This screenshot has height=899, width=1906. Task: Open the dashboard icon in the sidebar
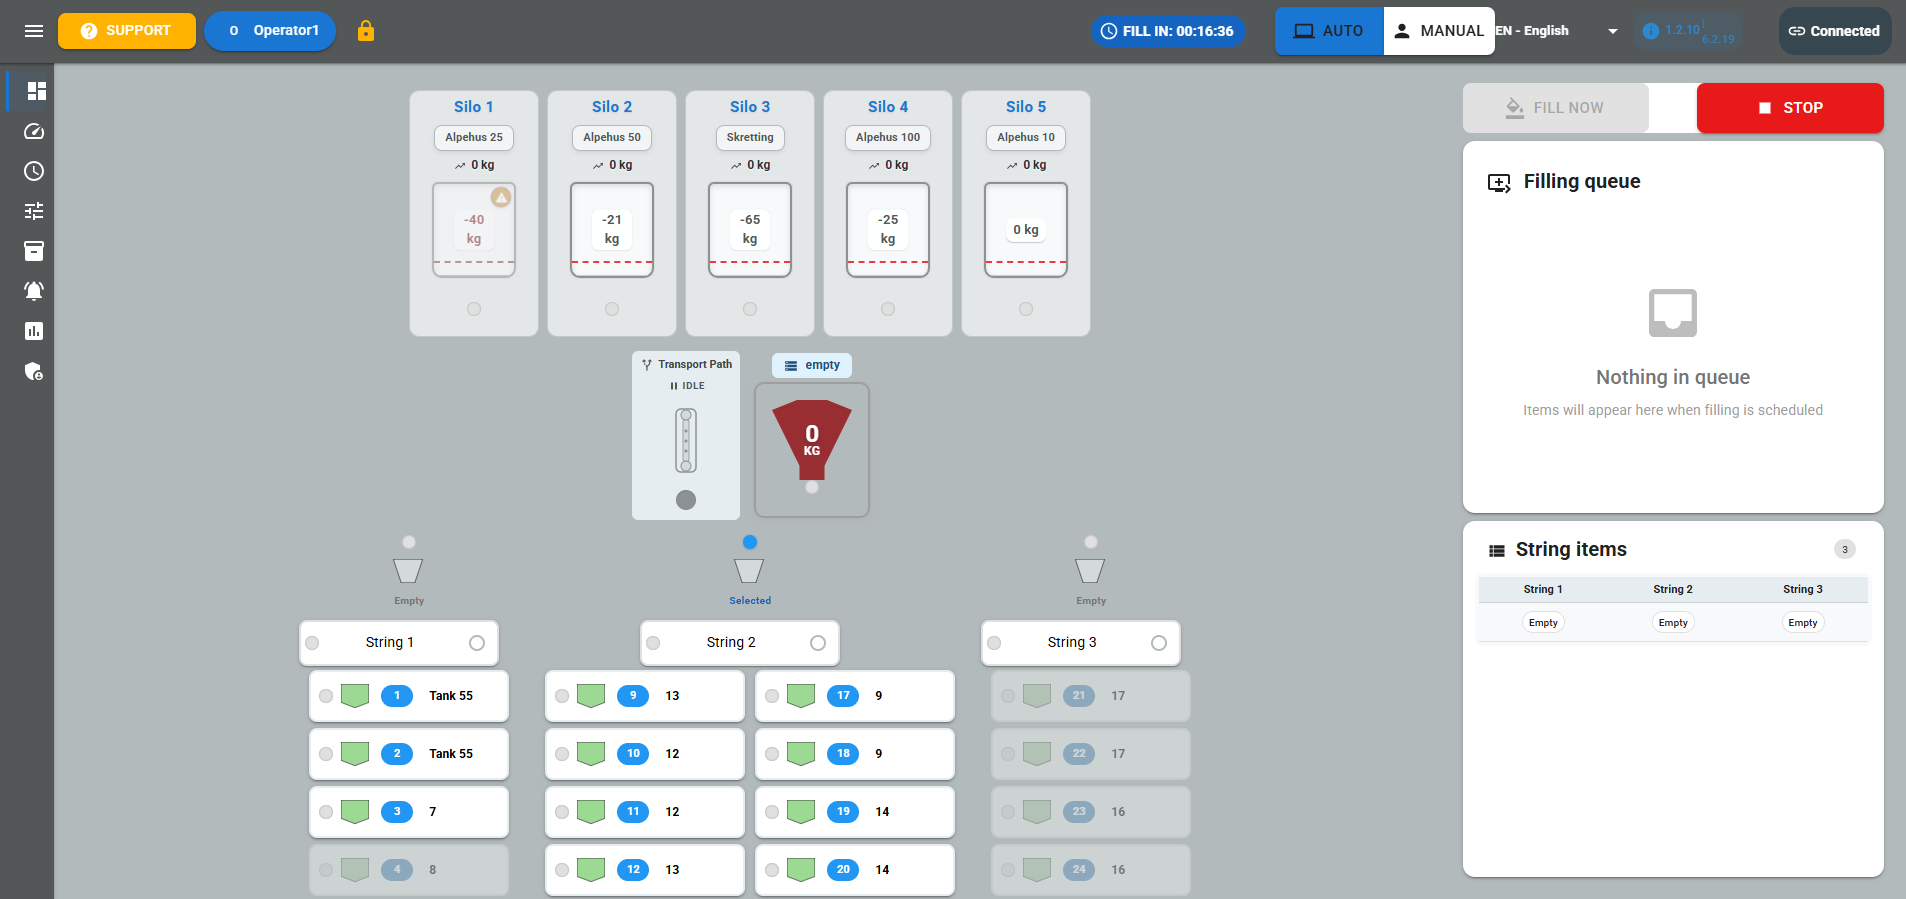pyautogui.click(x=36, y=91)
